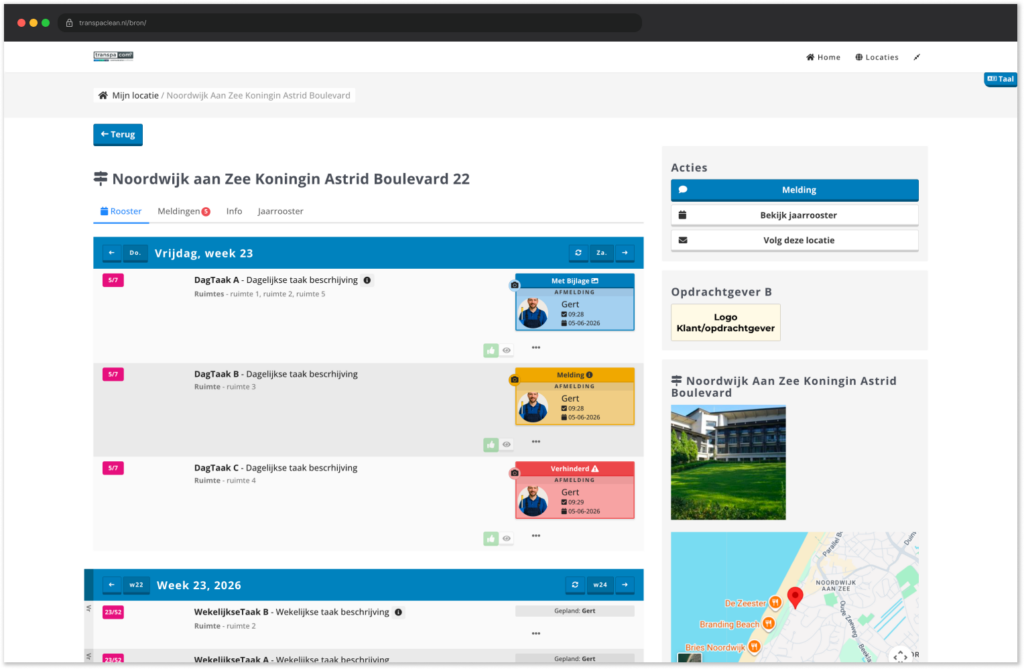Click the pencil edit icon in top navigation
Screen dimensions: 1024x669
(x=917, y=57)
